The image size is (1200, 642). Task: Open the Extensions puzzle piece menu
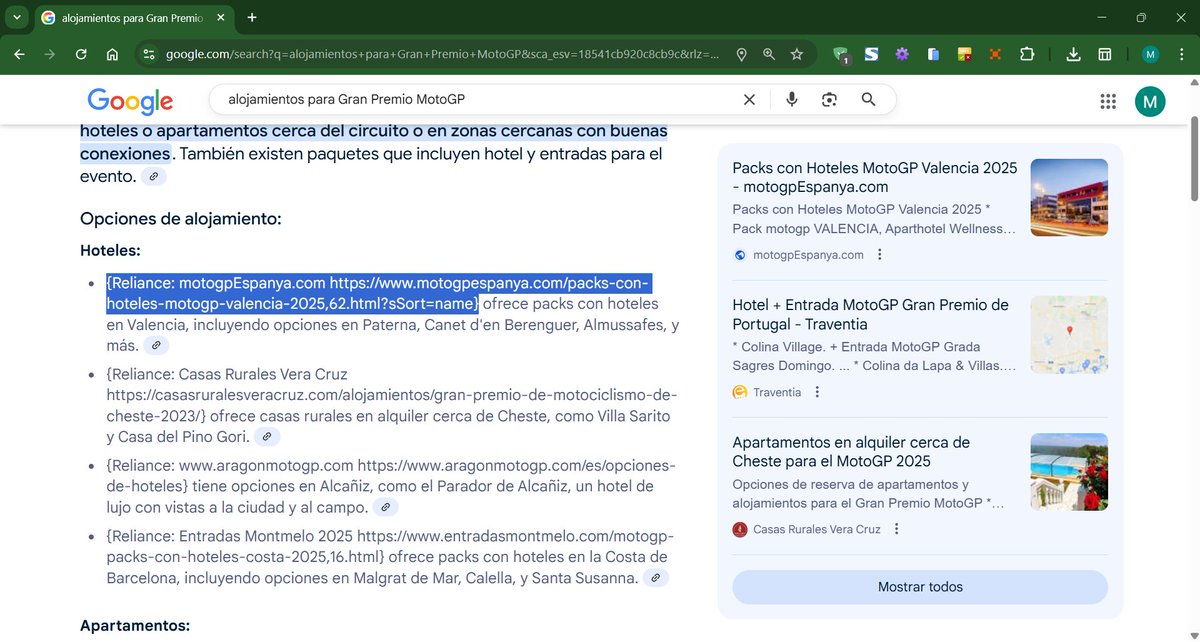pyautogui.click(x=1027, y=55)
